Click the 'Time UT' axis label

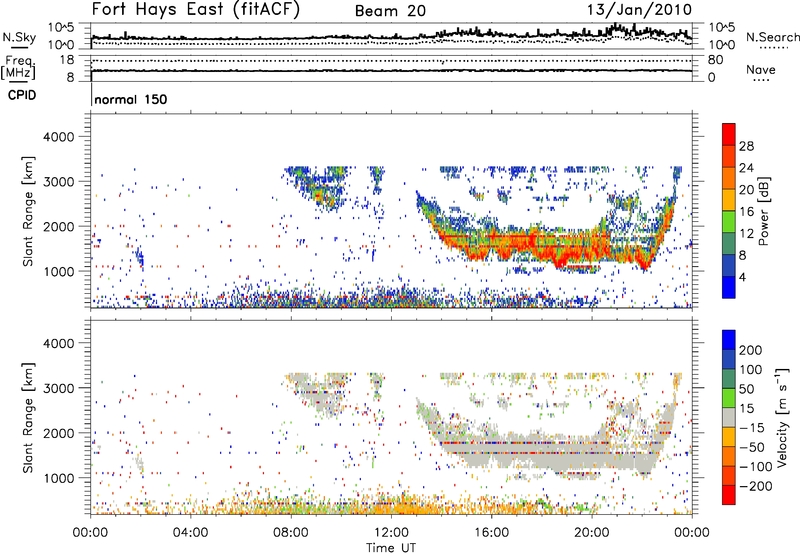[391, 548]
